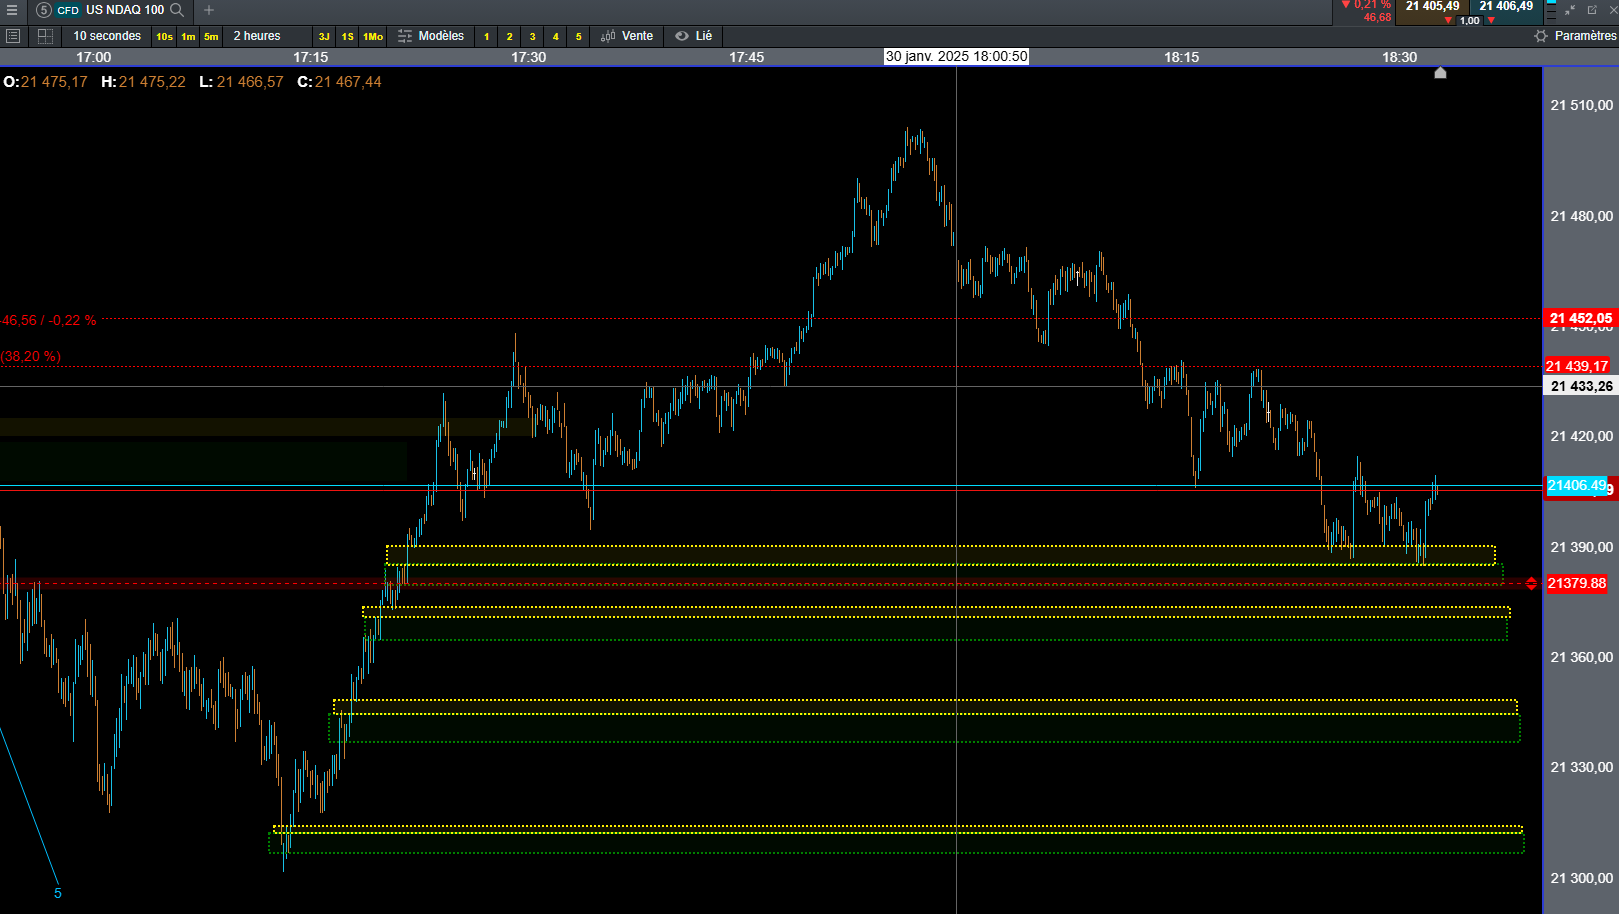
Task: Click the close value C: 21 467,44
Action: pyautogui.click(x=340, y=82)
